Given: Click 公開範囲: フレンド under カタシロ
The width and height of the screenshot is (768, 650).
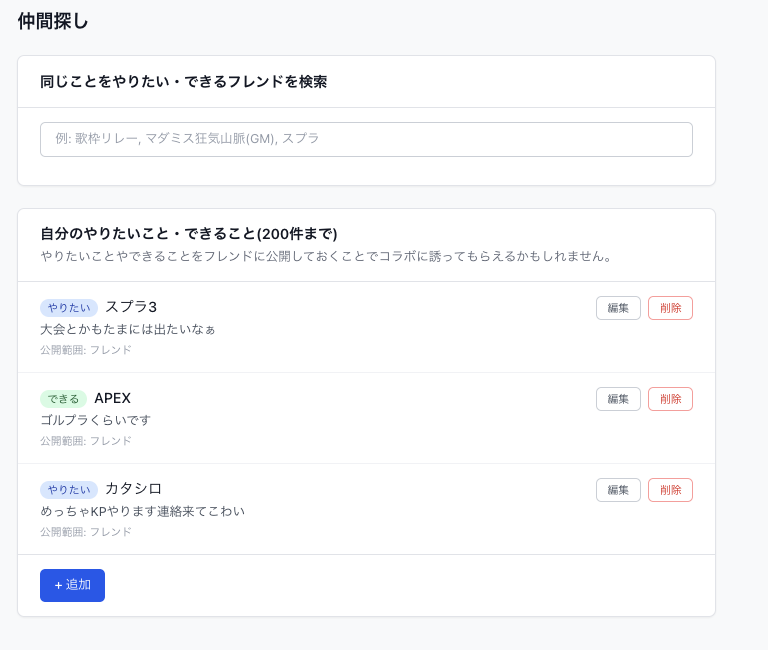Looking at the screenshot, I should click(x=86, y=532).
